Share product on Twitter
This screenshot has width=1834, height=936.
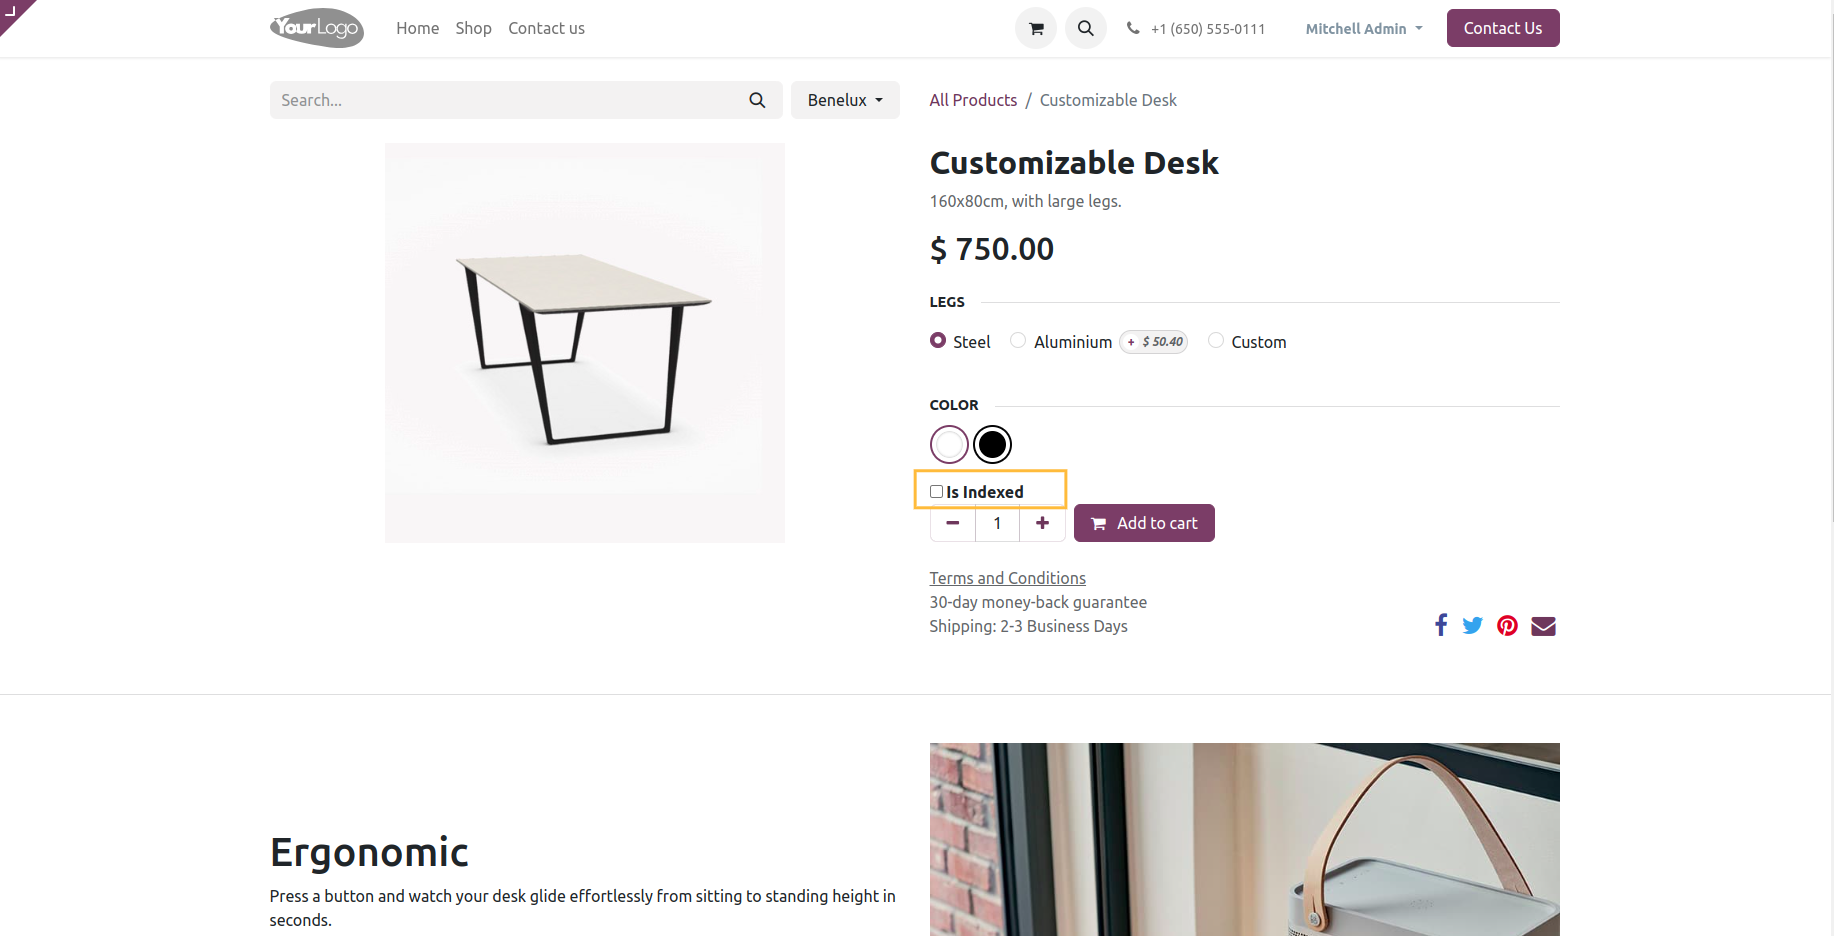click(x=1472, y=626)
